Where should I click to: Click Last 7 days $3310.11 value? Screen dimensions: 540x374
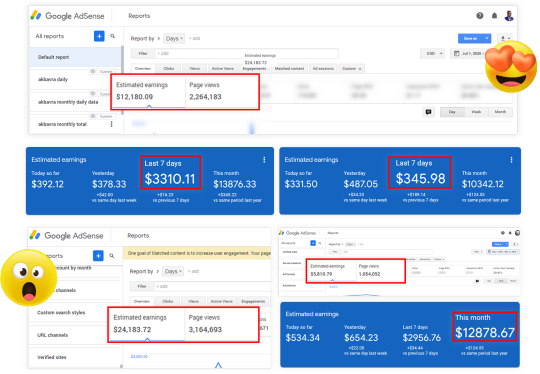(170, 178)
